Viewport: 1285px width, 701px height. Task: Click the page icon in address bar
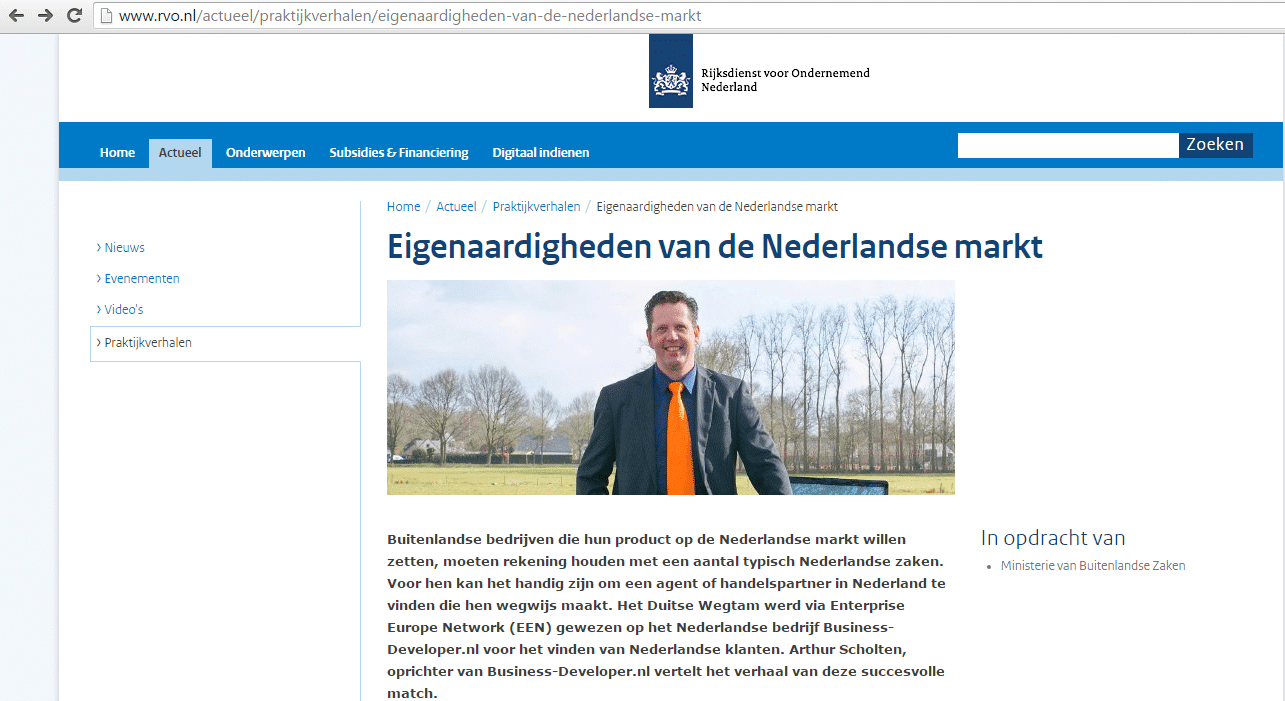click(x=106, y=16)
